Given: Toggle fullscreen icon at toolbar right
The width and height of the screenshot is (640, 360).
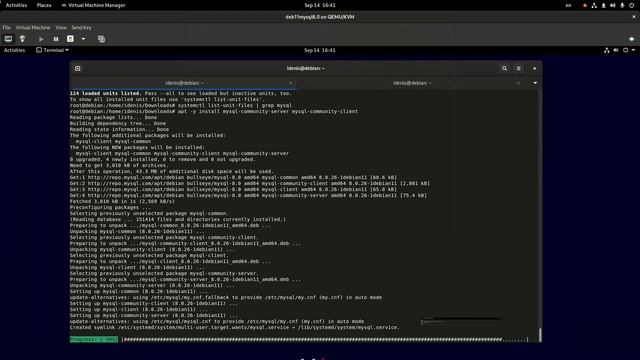Looking at the screenshot, I should point(631,39).
